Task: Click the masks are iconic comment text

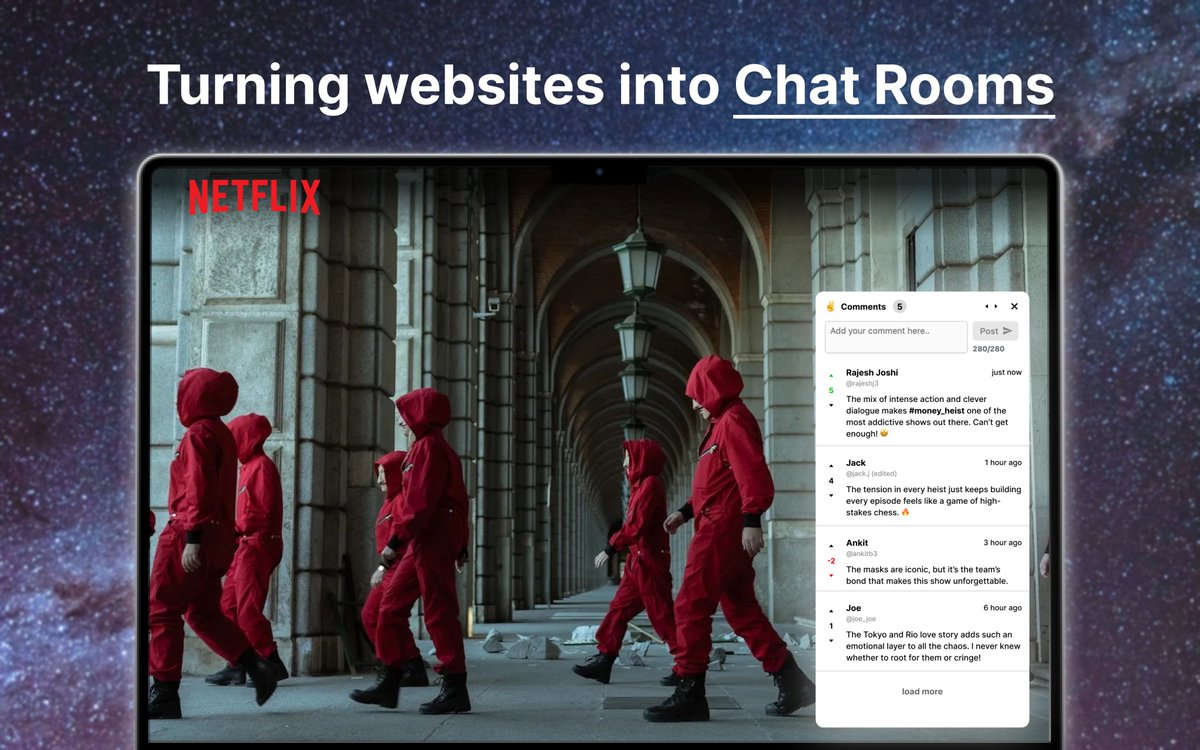Action: pos(927,575)
